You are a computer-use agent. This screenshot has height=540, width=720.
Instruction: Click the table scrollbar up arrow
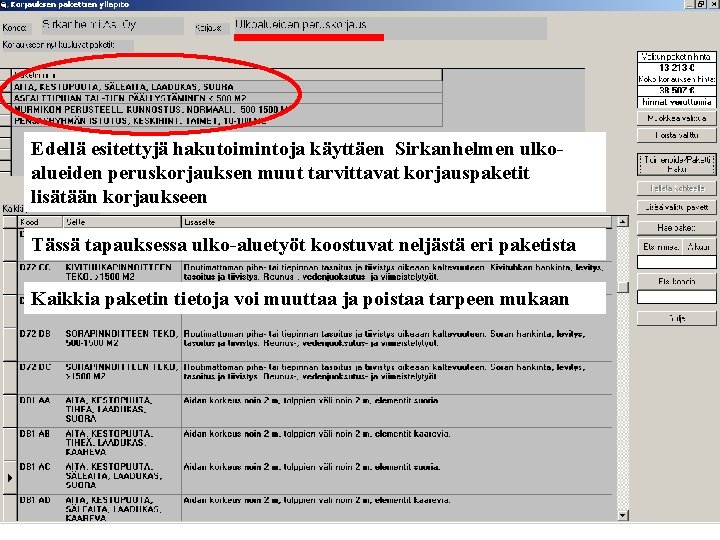pyautogui.click(x=622, y=222)
